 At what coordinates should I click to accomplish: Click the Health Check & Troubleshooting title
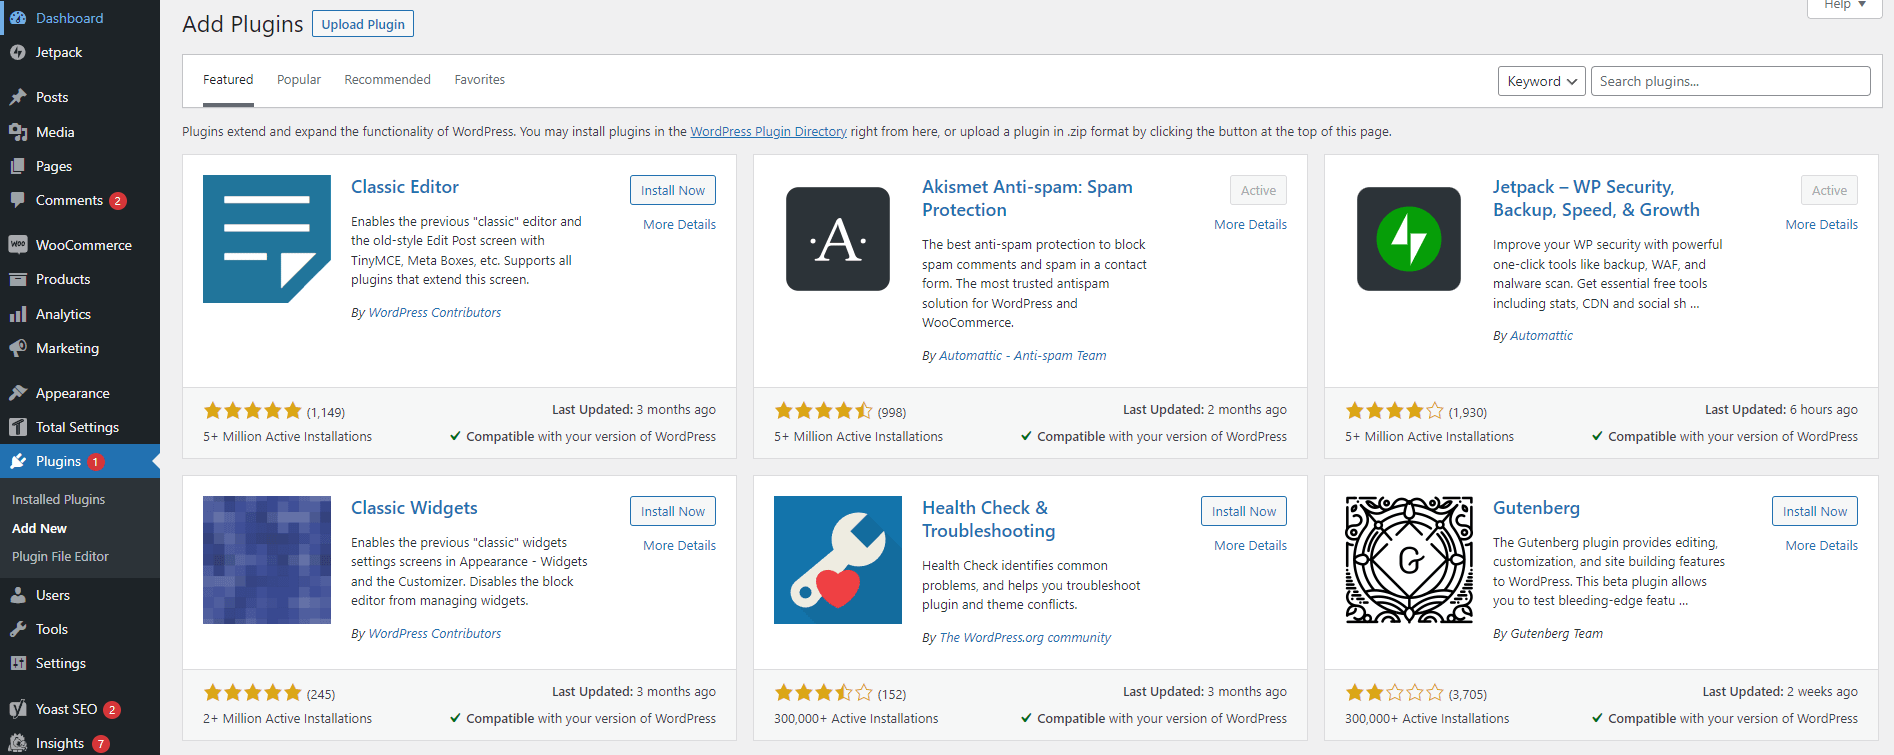(x=988, y=519)
